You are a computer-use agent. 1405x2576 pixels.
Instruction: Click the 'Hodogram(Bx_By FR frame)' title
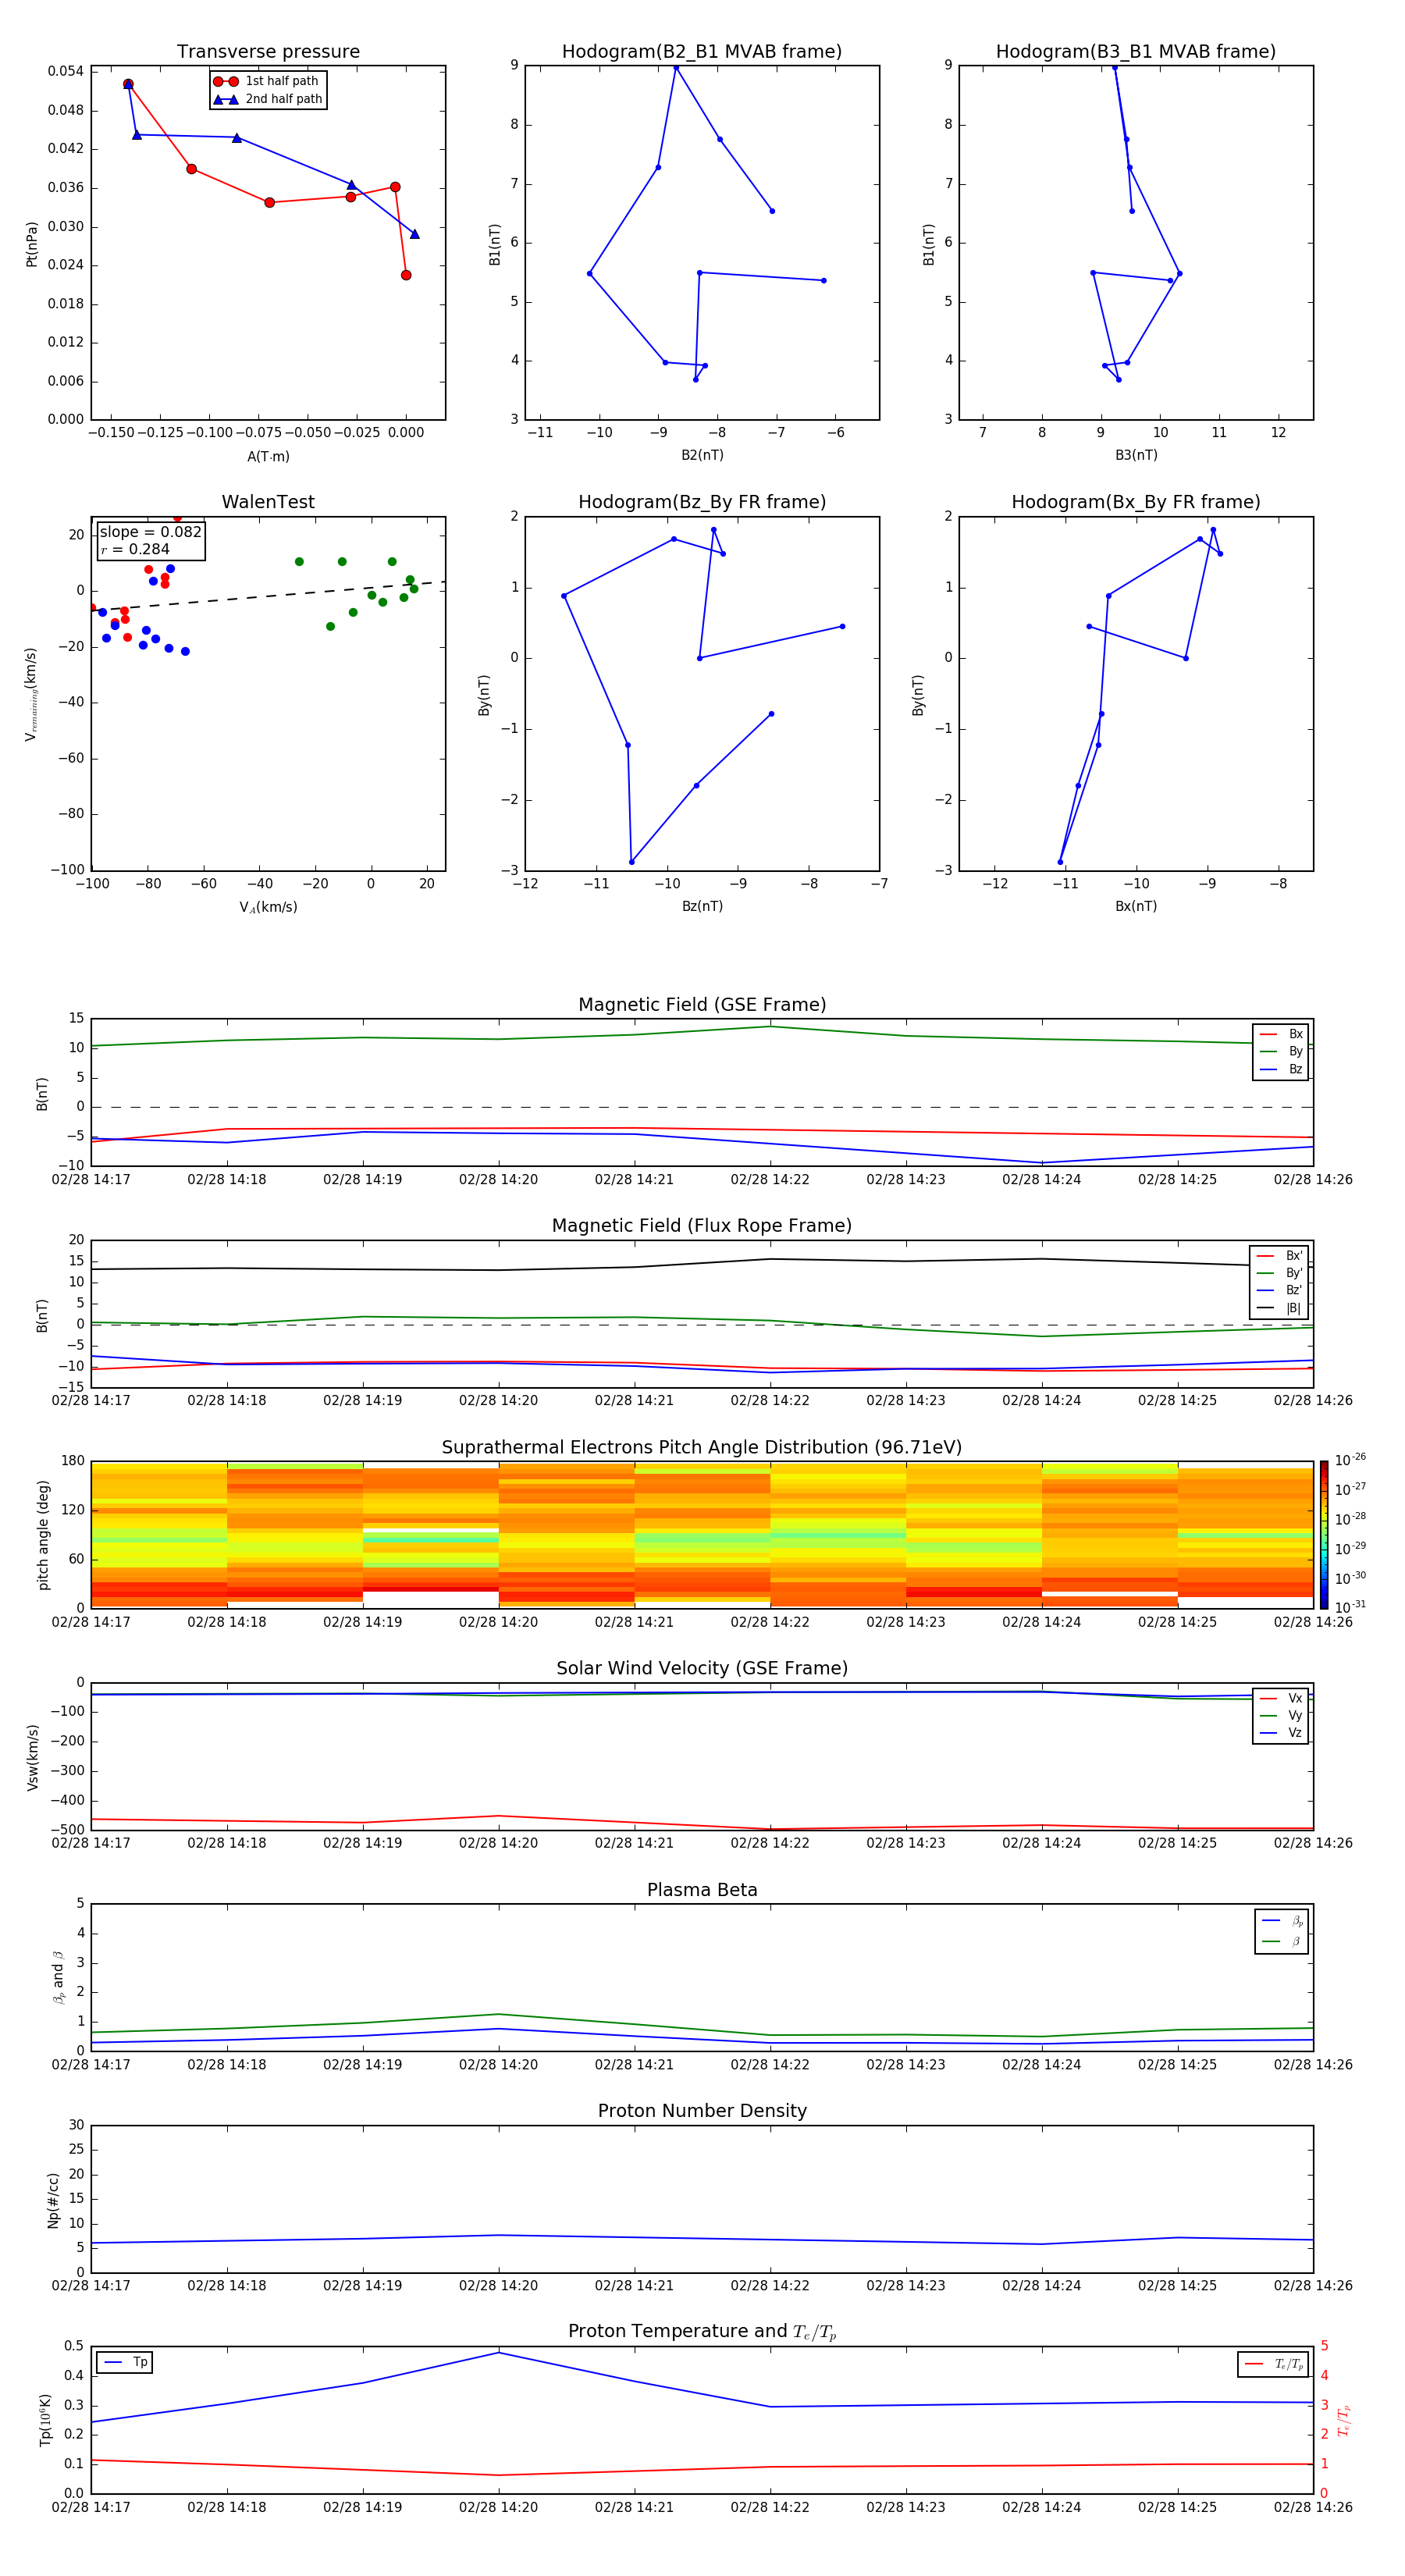(x=1136, y=502)
